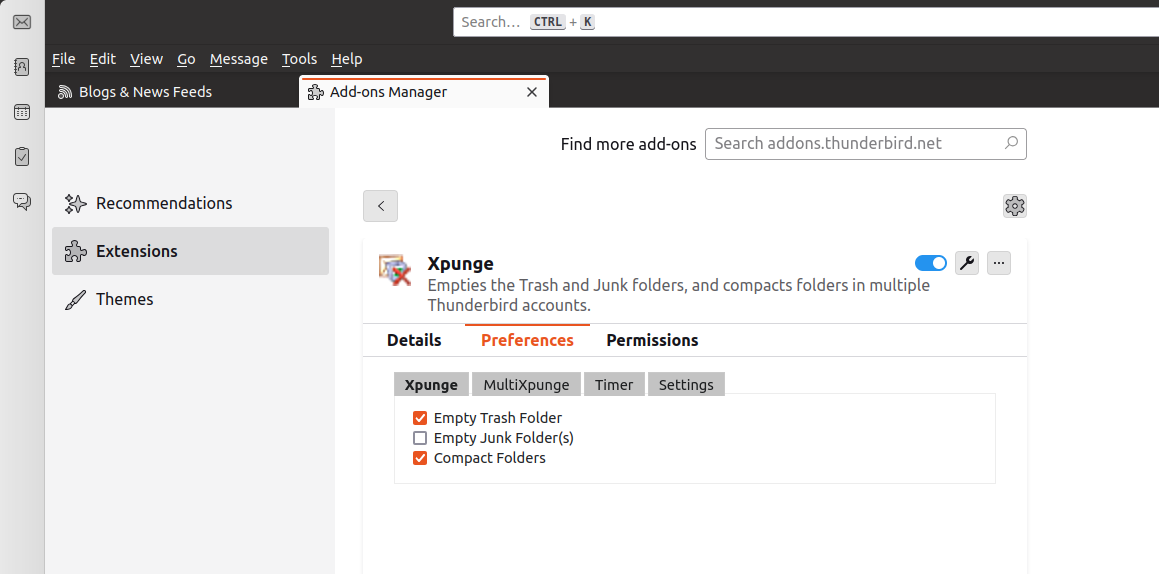Disable the Xpunge extension toggle
The height and width of the screenshot is (574, 1159).
pos(931,263)
